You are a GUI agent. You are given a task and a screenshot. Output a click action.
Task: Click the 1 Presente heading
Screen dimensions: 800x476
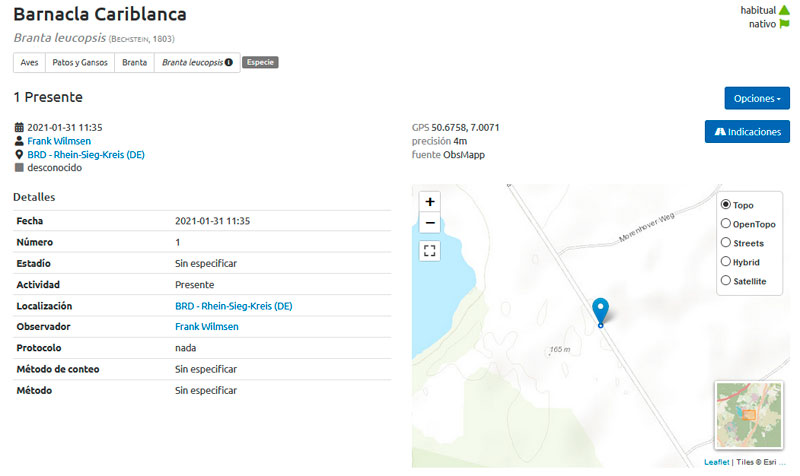click(48, 97)
